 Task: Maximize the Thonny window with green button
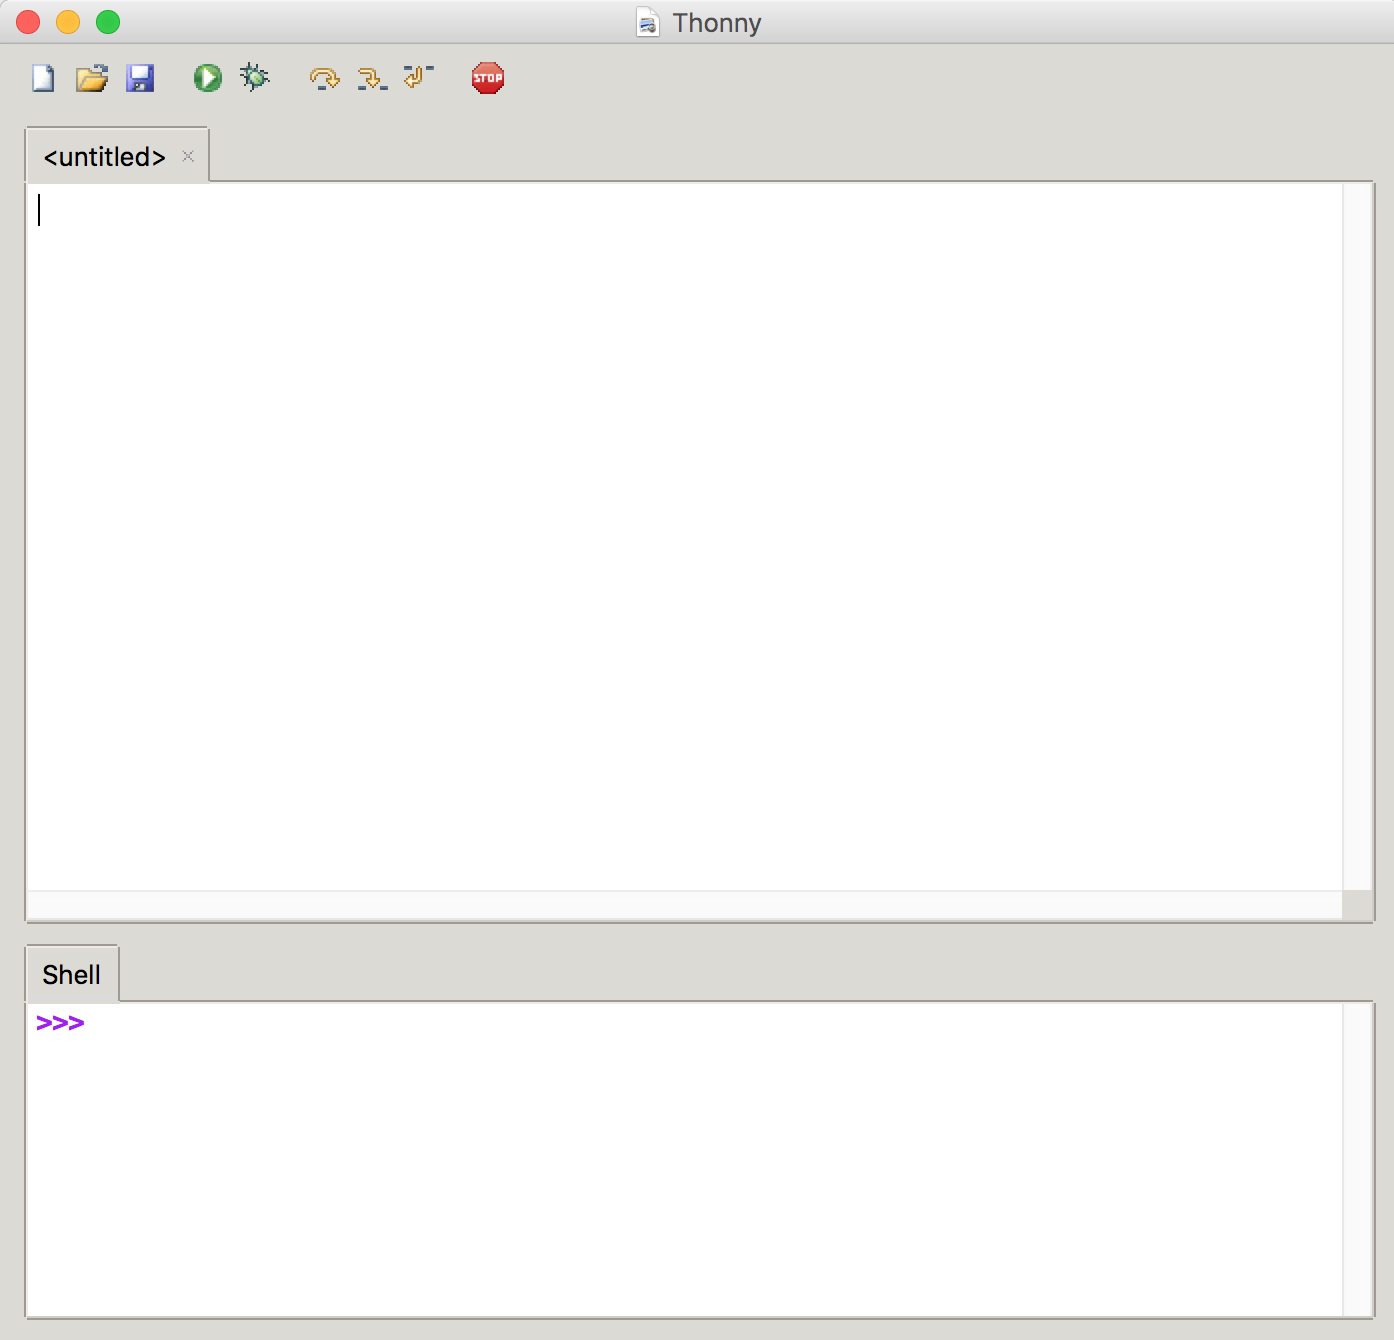click(108, 22)
